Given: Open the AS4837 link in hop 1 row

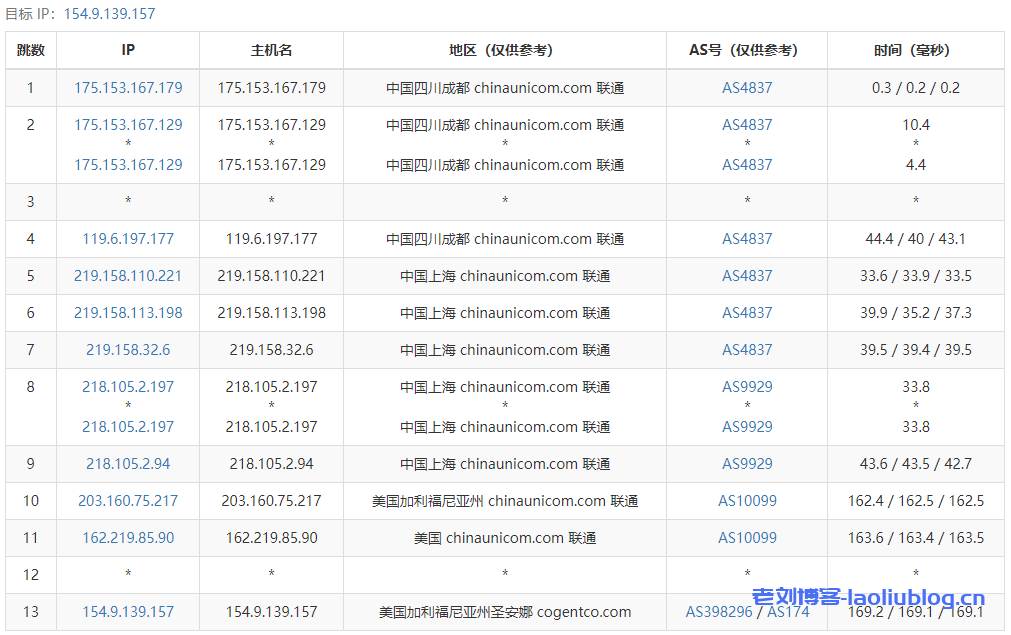Looking at the screenshot, I should pos(747,88).
